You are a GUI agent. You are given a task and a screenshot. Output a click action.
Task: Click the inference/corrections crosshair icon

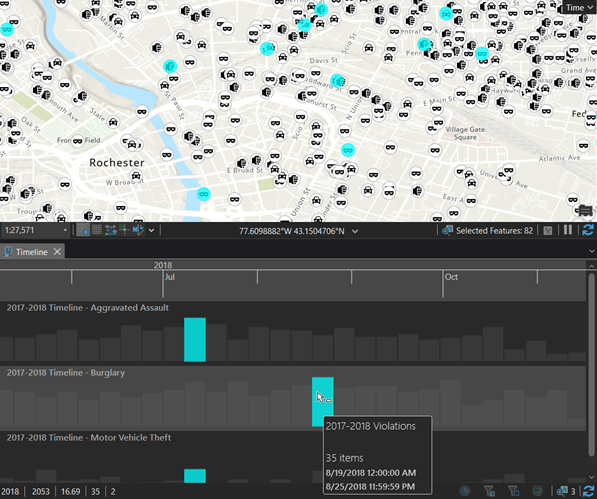click(x=124, y=230)
